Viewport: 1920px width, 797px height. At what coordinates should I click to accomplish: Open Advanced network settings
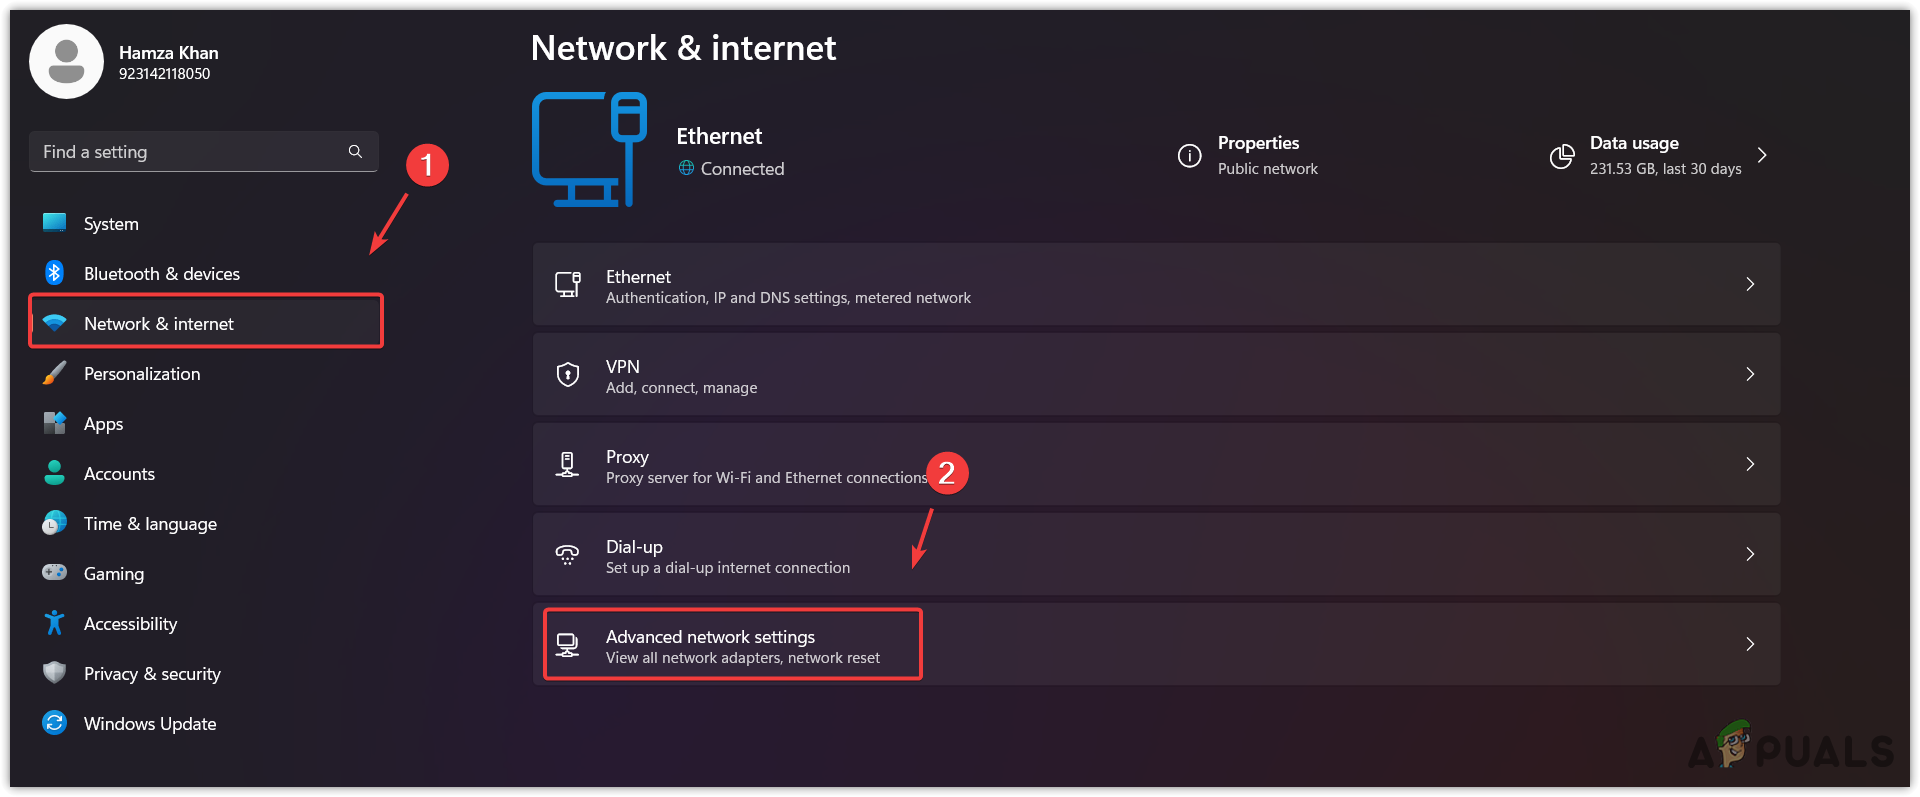pyautogui.click(x=731, y=644)
